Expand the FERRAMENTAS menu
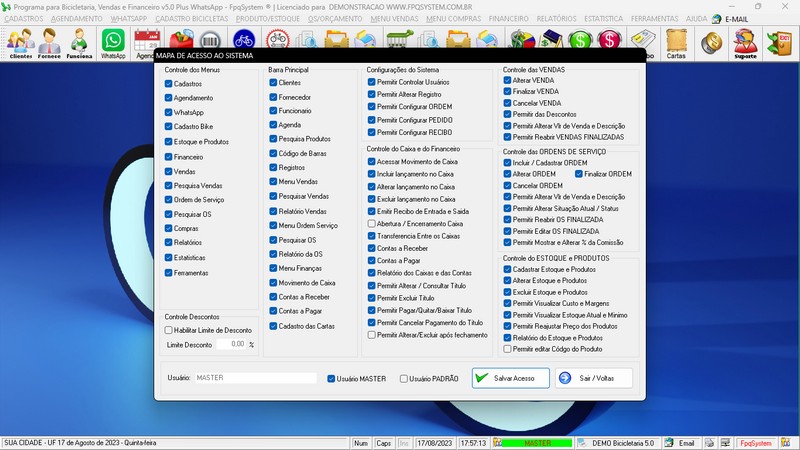This screenshot has height=450, width=800. point(655,19)
